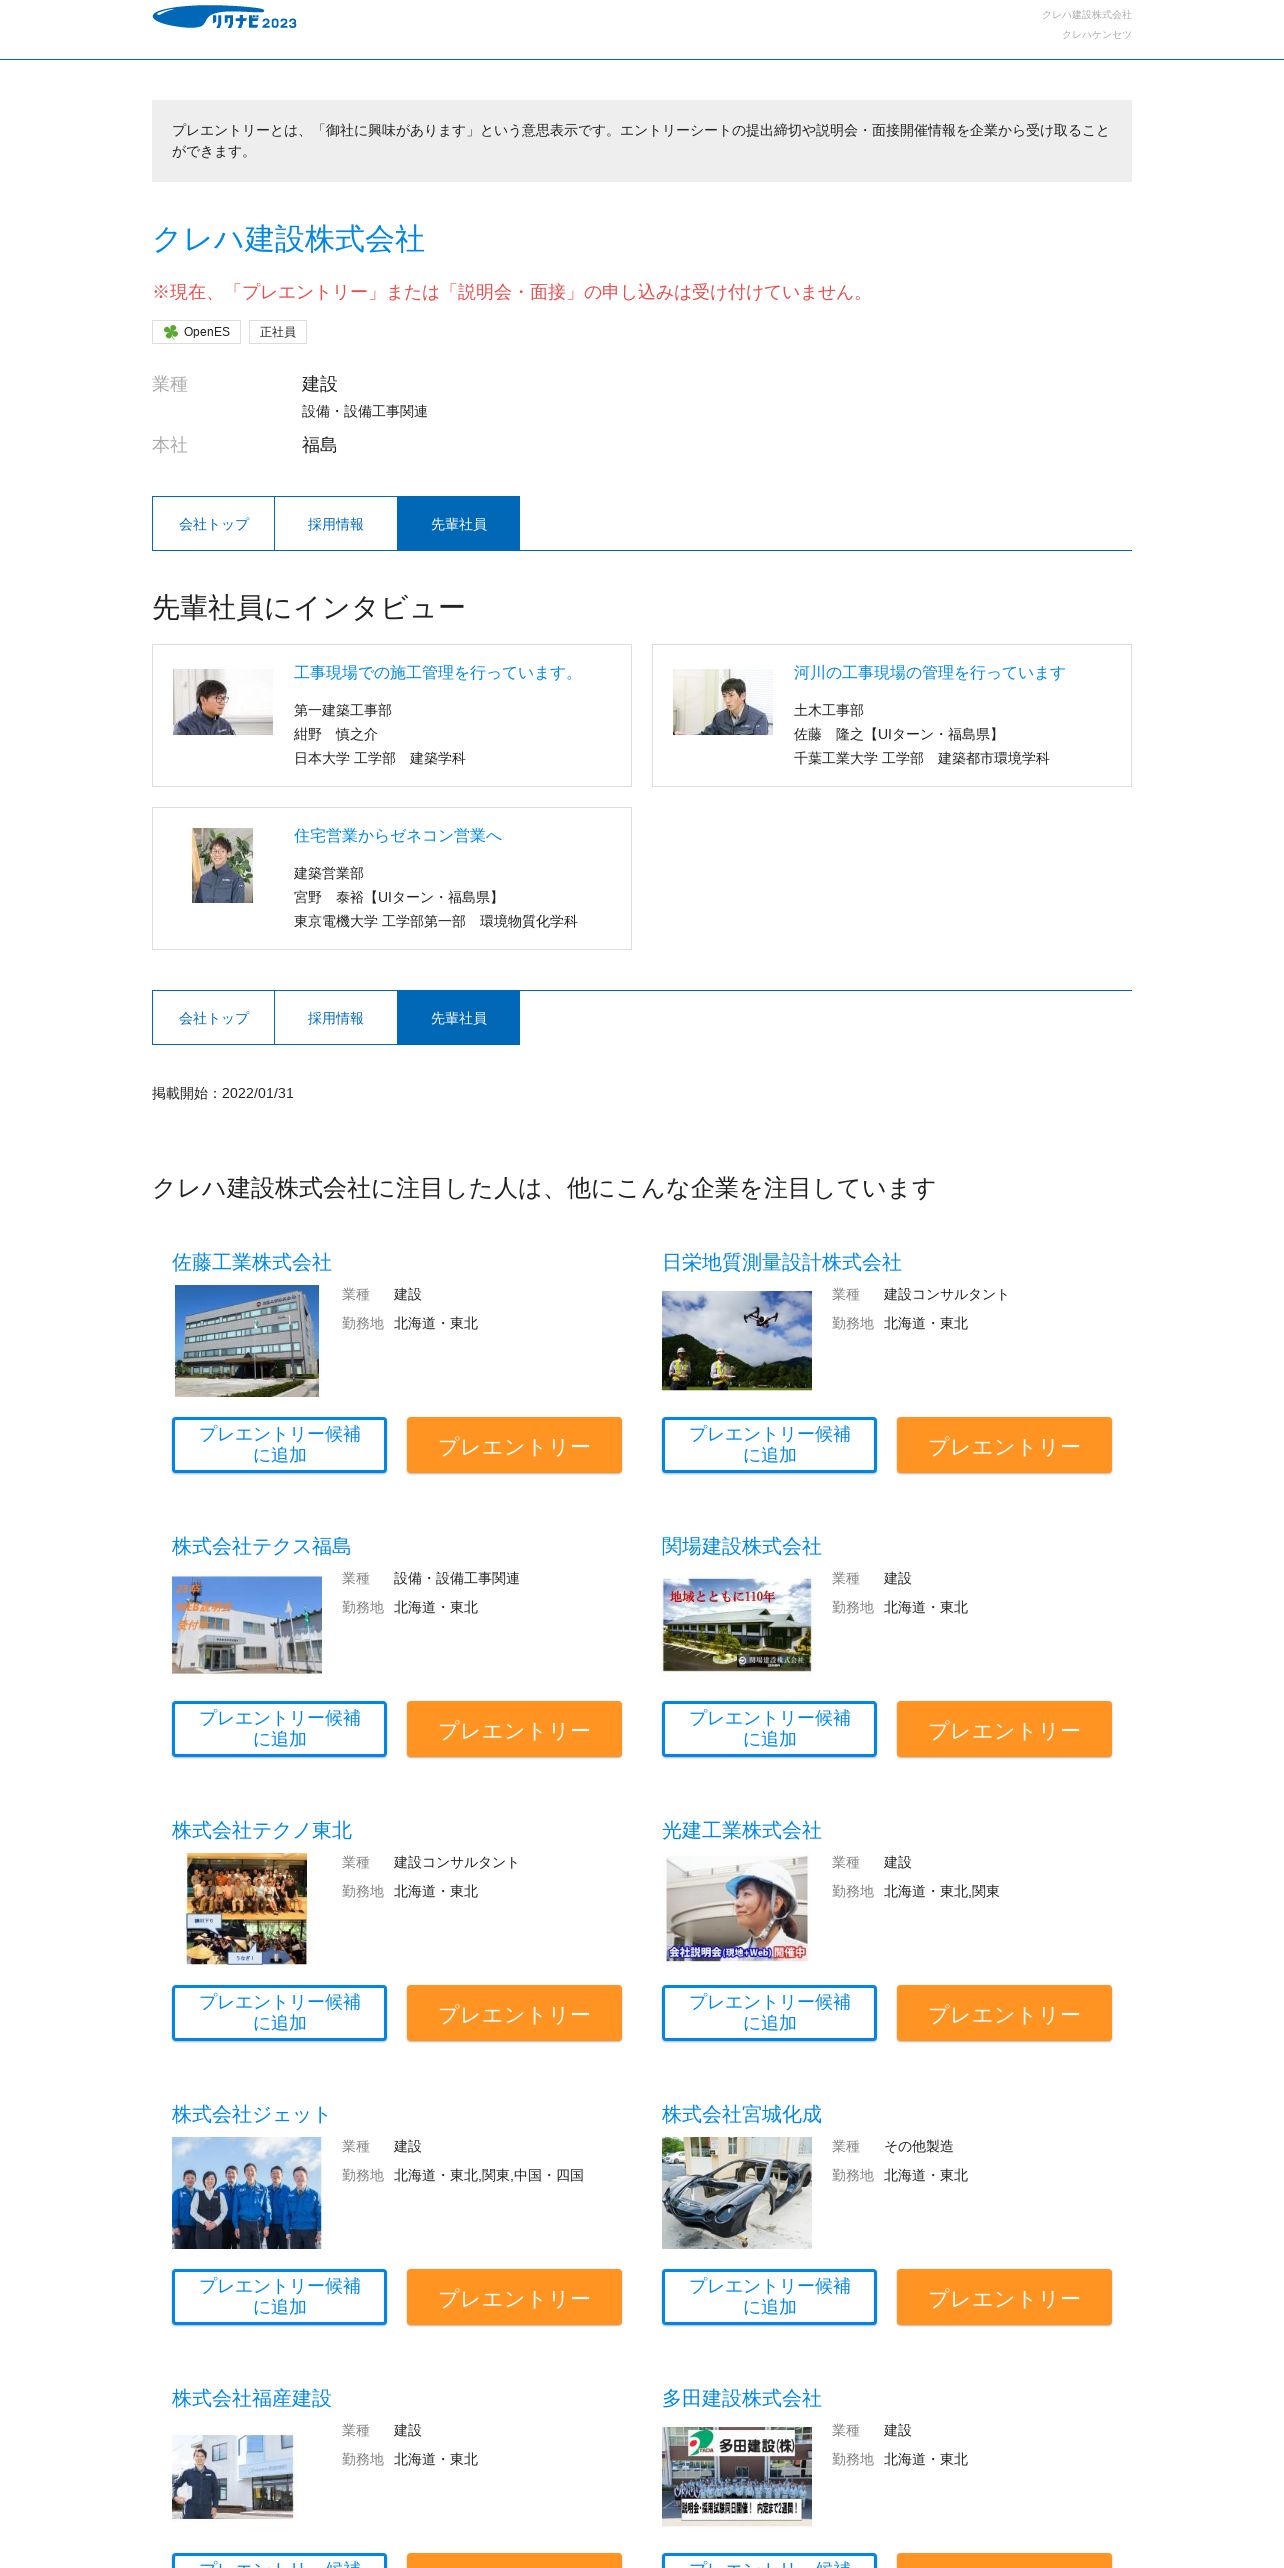This screenshot has height=2568, width=1284.
Task: Click 株式会社テクス福島 thumbnail image
Action: (x=247, y=1625)
